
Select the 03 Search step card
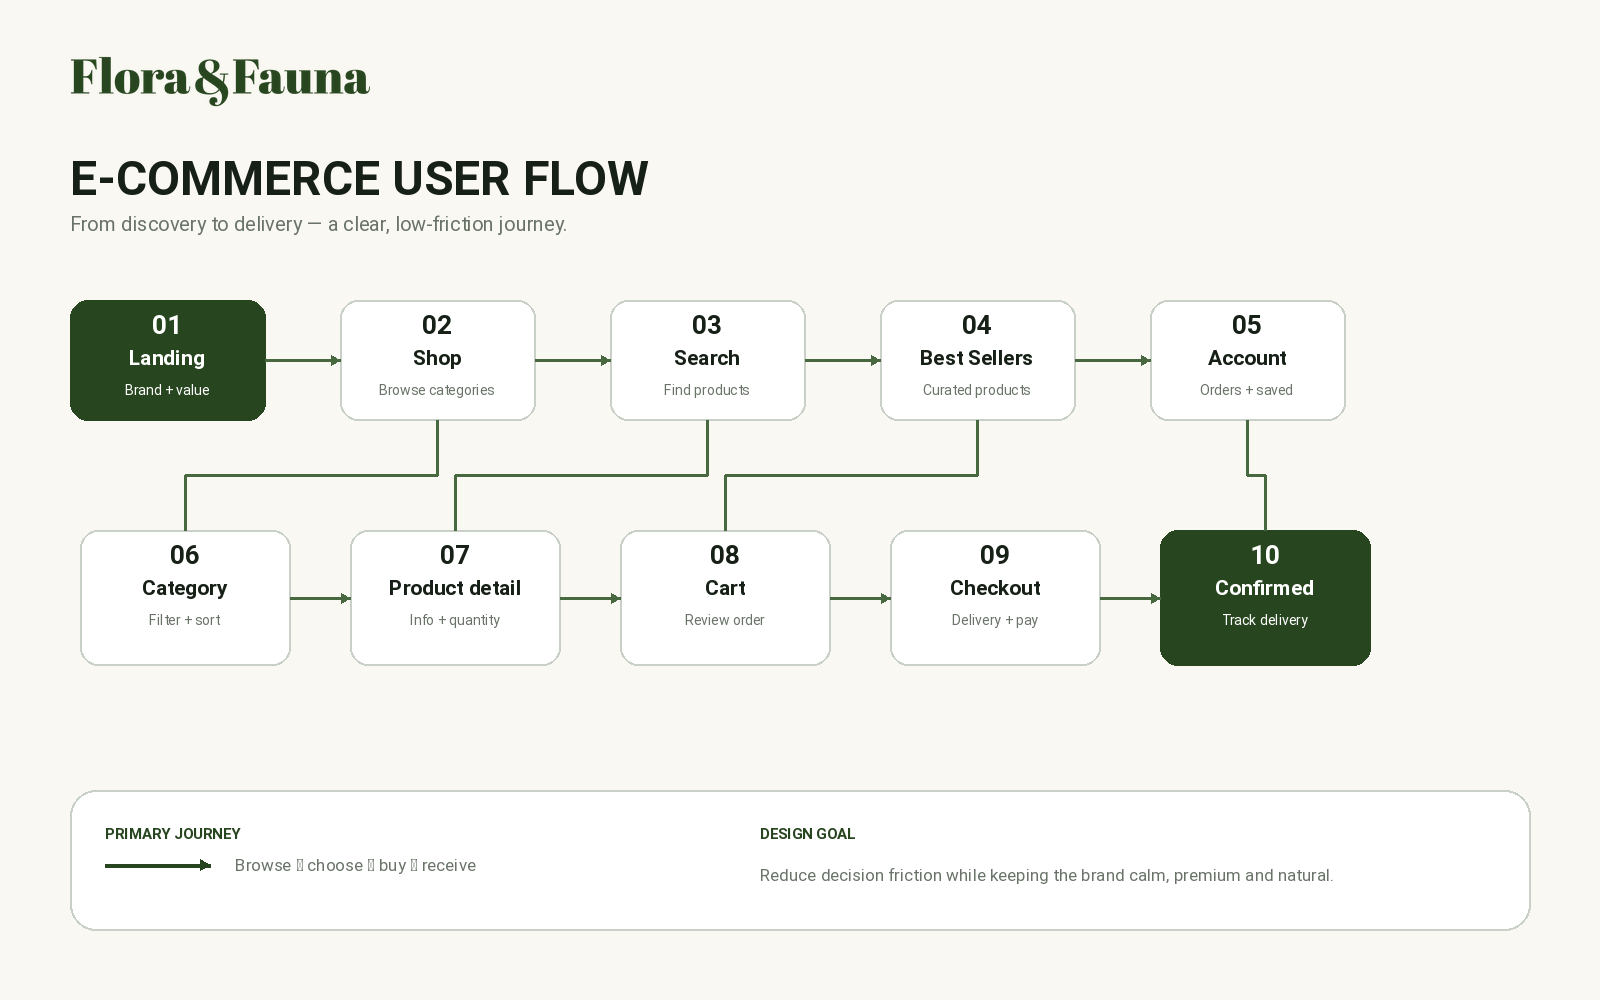pyautogui.click(x=708, y=360)
